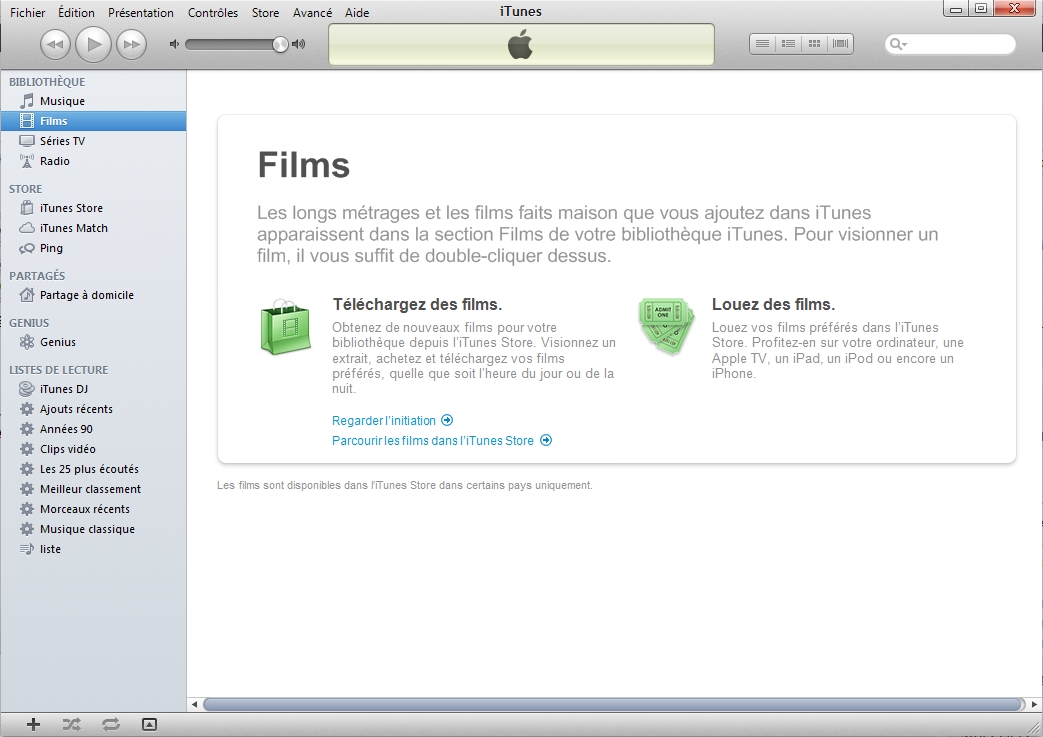Open the Ping speech-bubble icon

(x=27, y=248)
